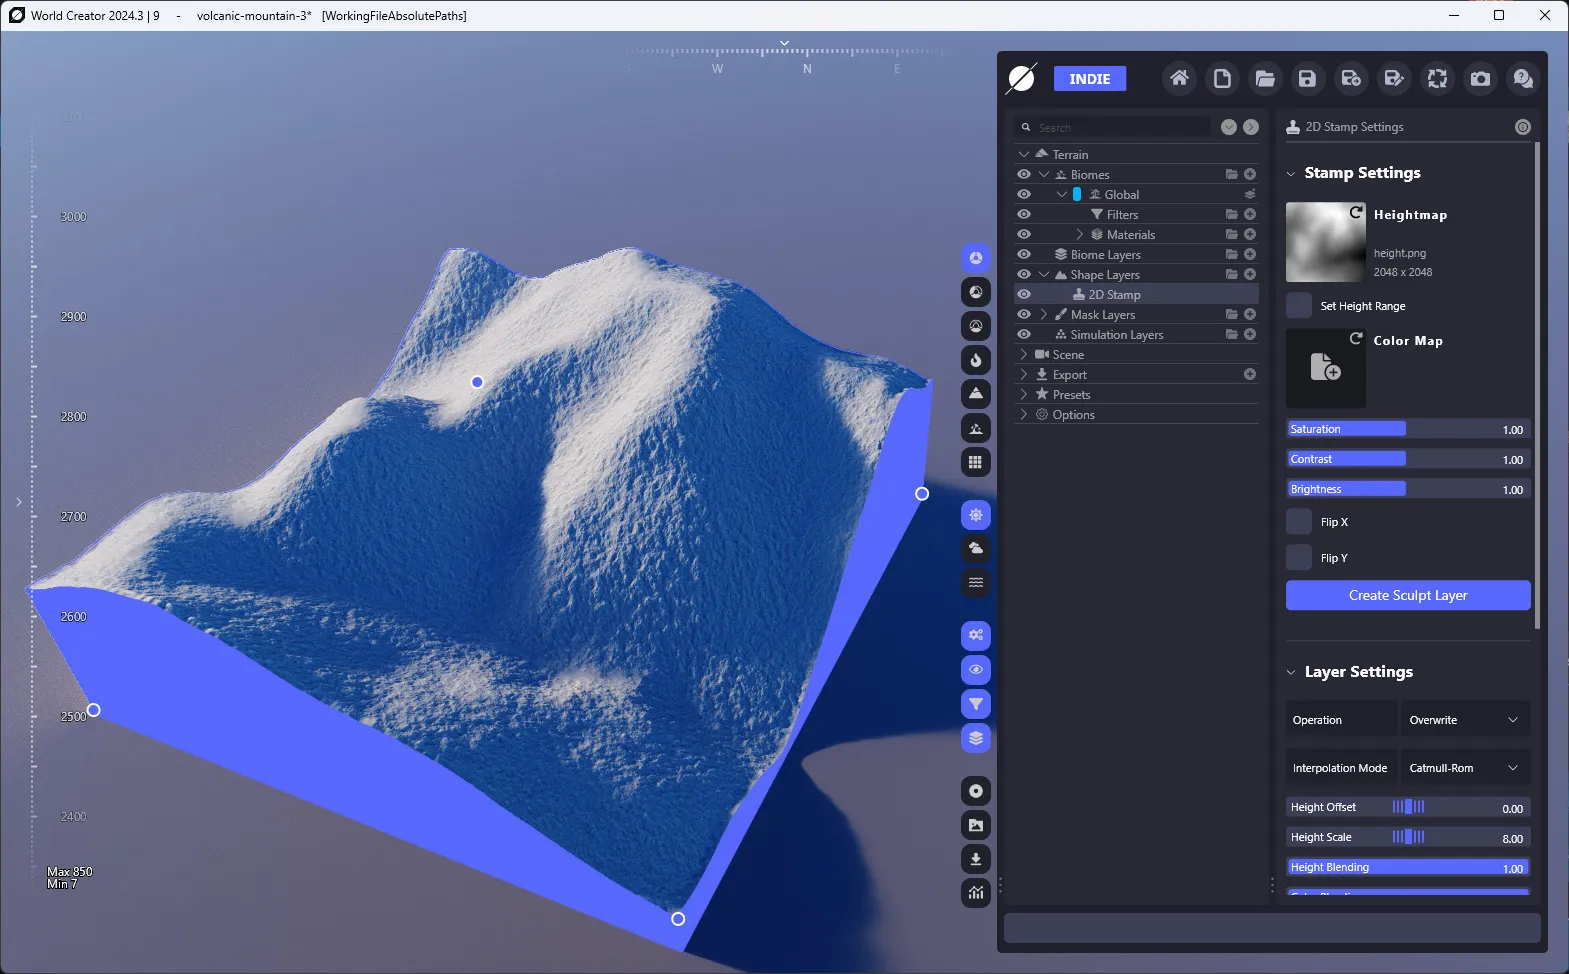
Task: Toggle visibility eye for Biomes
Action: [x=1024, y=174]
